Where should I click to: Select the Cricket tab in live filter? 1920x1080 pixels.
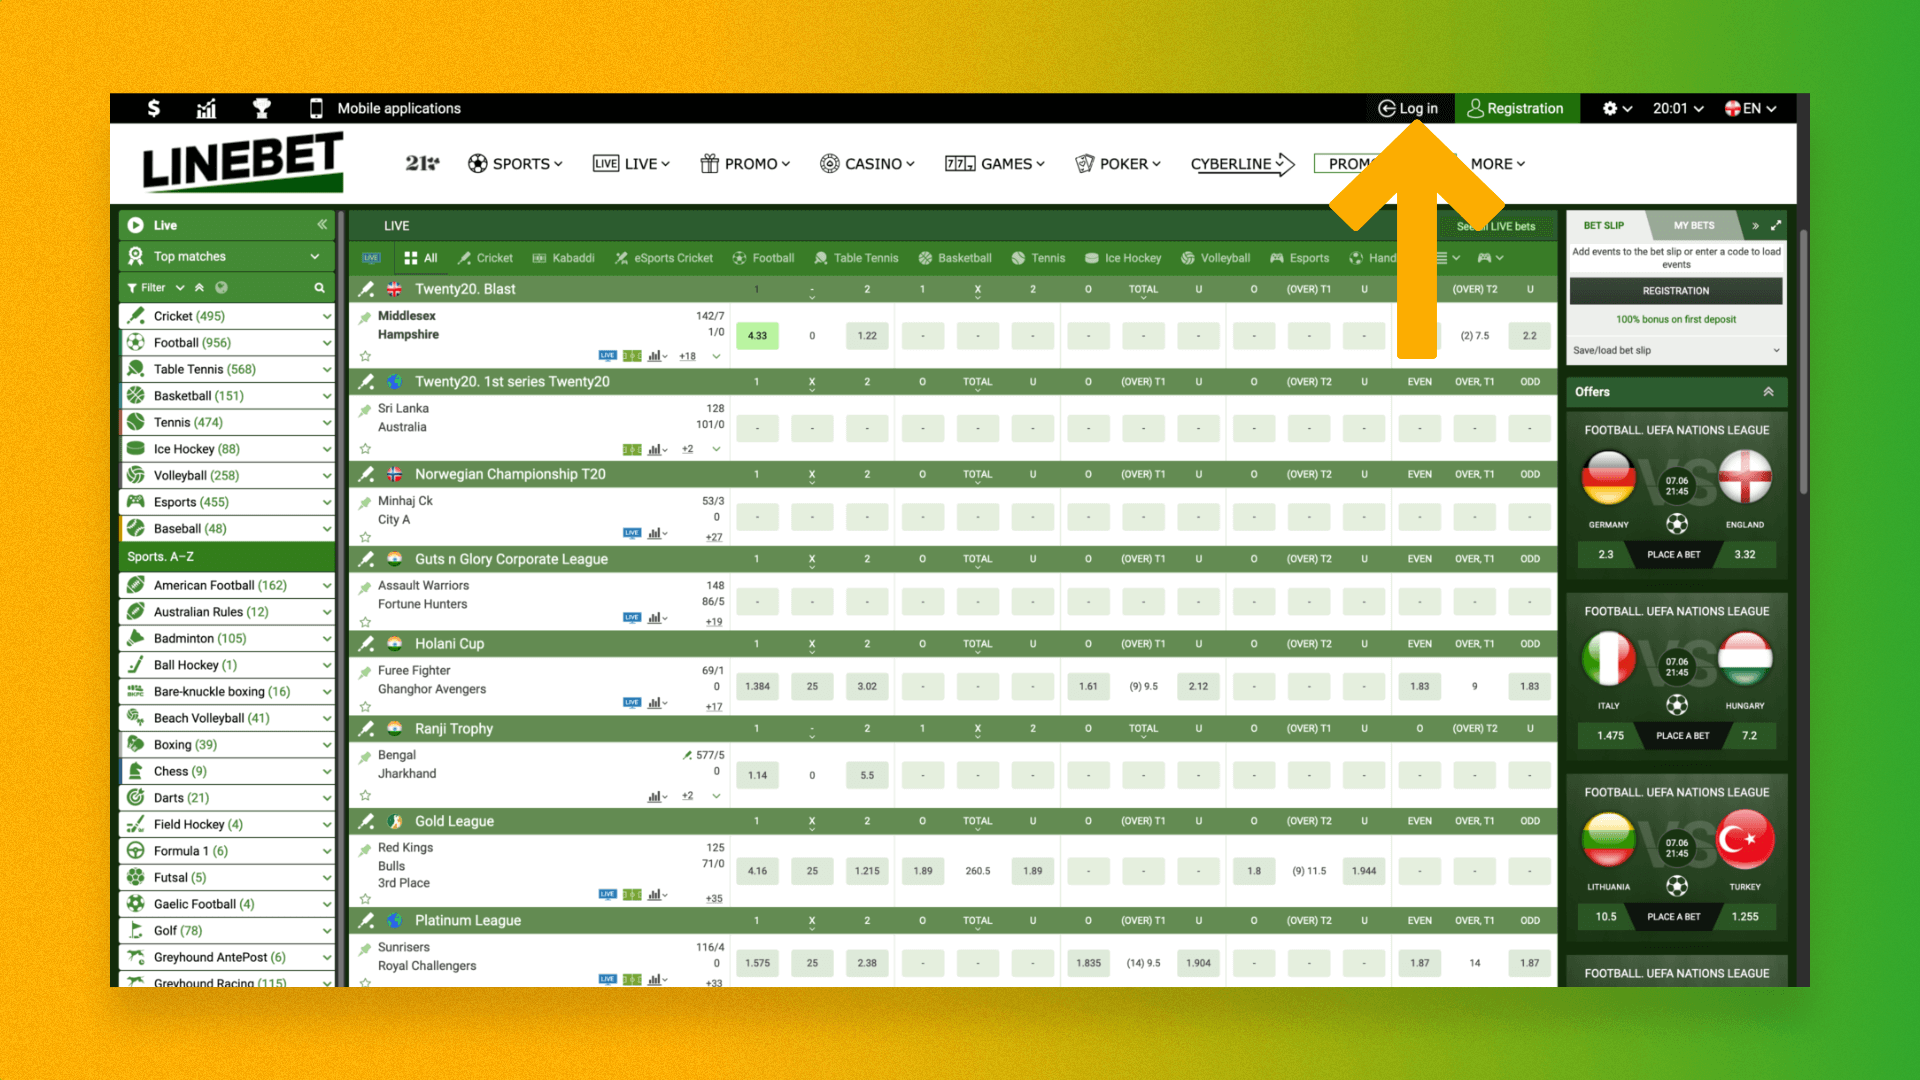click(485, 257)
